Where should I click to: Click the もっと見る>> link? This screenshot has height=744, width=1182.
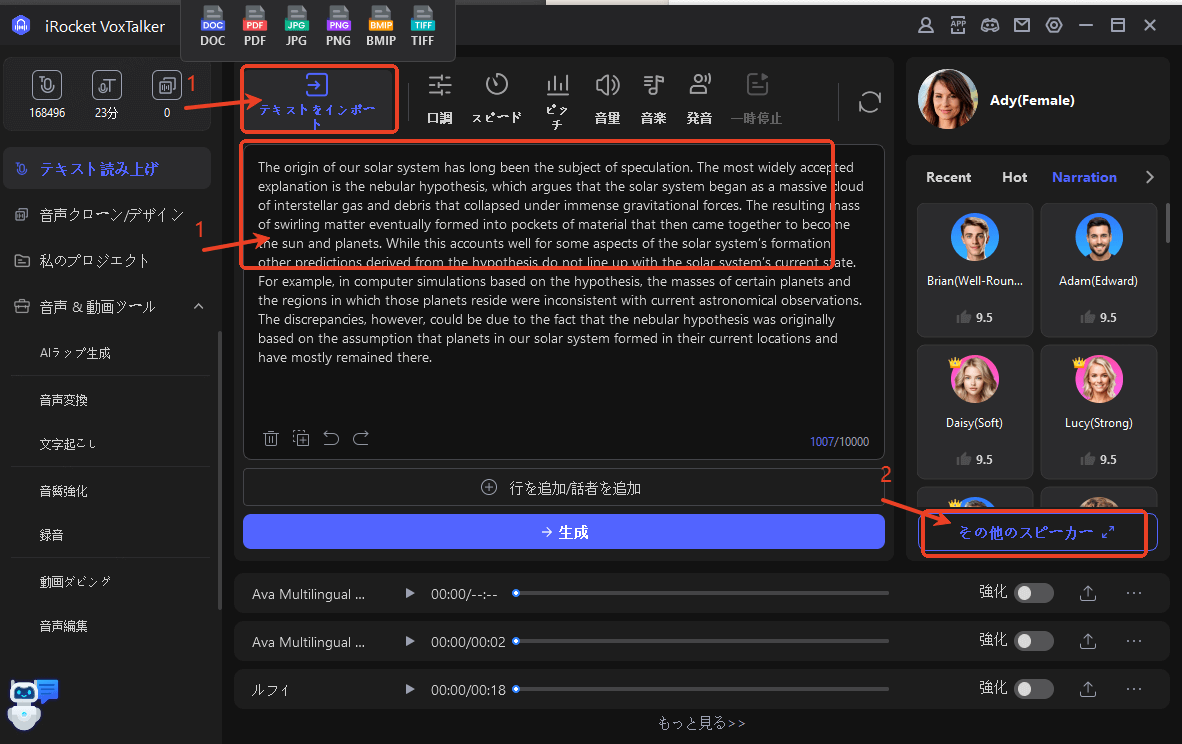tap(702, 724)
